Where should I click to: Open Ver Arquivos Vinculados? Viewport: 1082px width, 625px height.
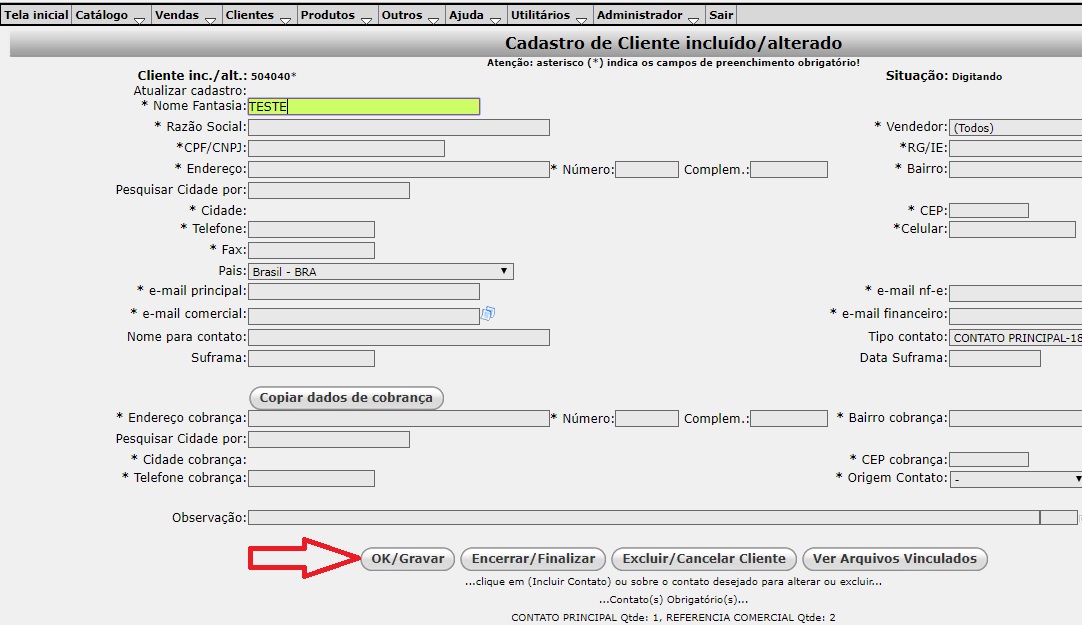(894, 559)
